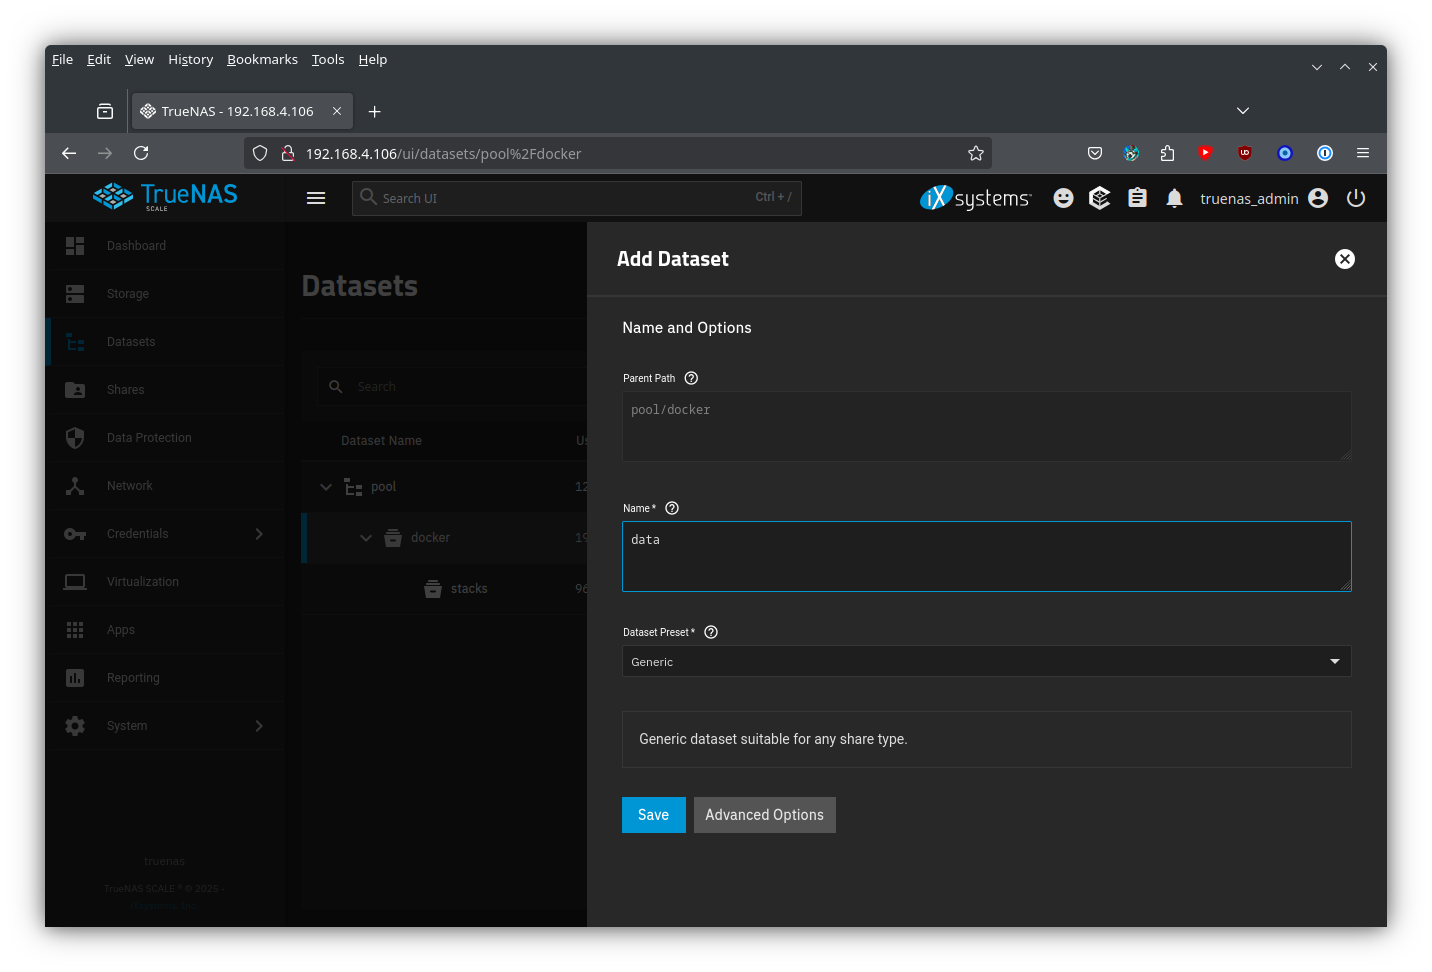Click the Save button
Screen dimensions: 1432x972
click(x=653, y=815)
